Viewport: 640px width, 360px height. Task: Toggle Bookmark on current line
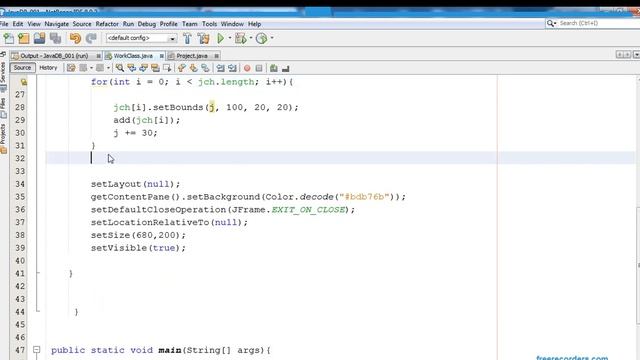click(x=205, y=68)
